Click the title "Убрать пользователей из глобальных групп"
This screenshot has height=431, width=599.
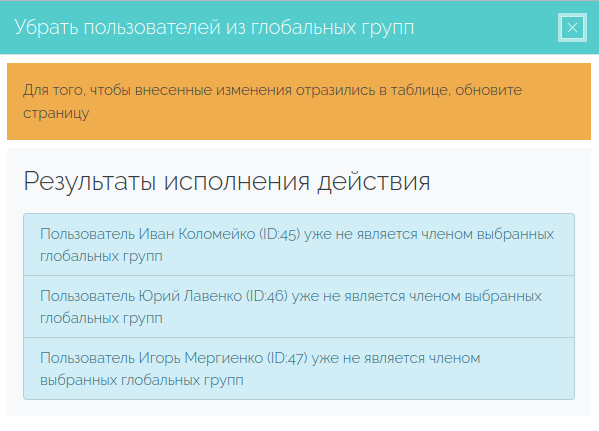[214, 28]
